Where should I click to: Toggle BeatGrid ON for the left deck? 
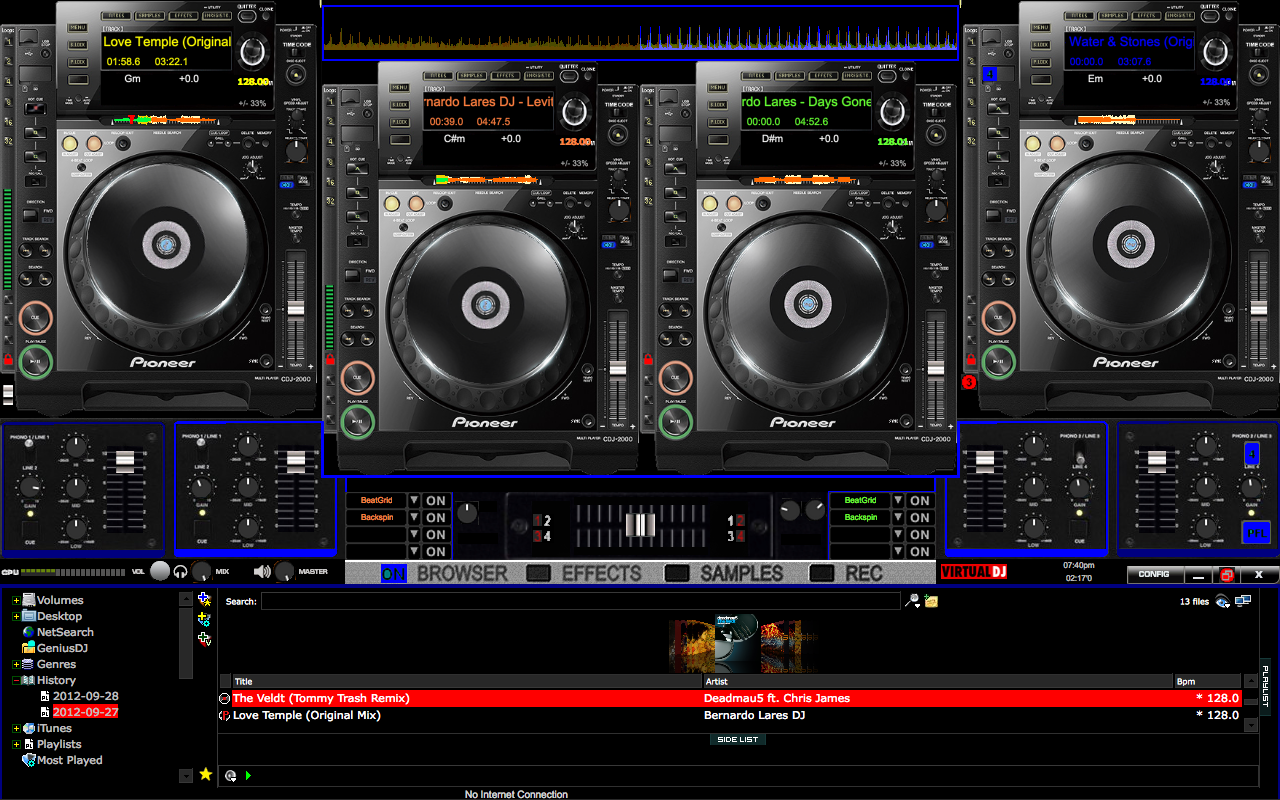[x=437, y=500]
